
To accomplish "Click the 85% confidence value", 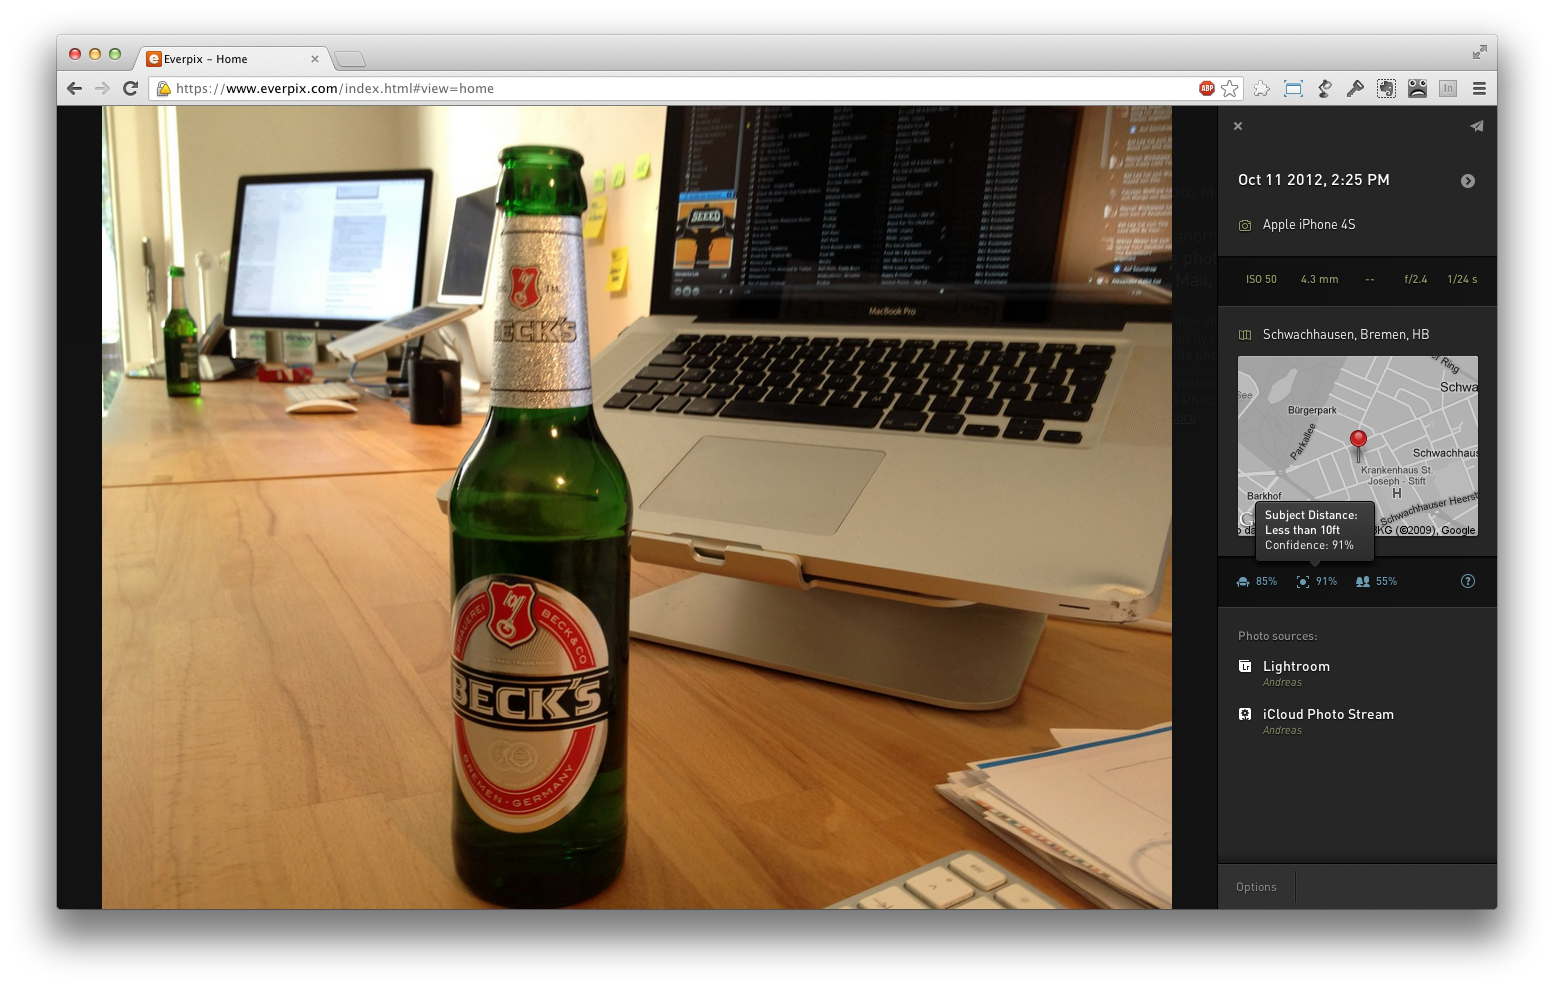I will point(1266,581).
